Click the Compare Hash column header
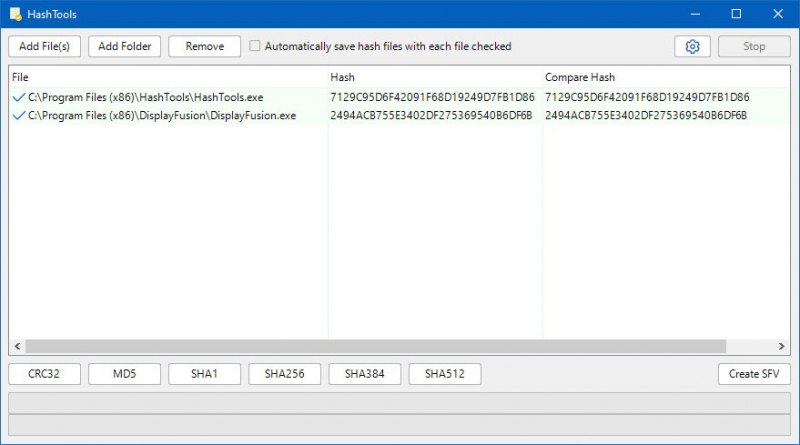800x445 pixels. pos(660,77)
